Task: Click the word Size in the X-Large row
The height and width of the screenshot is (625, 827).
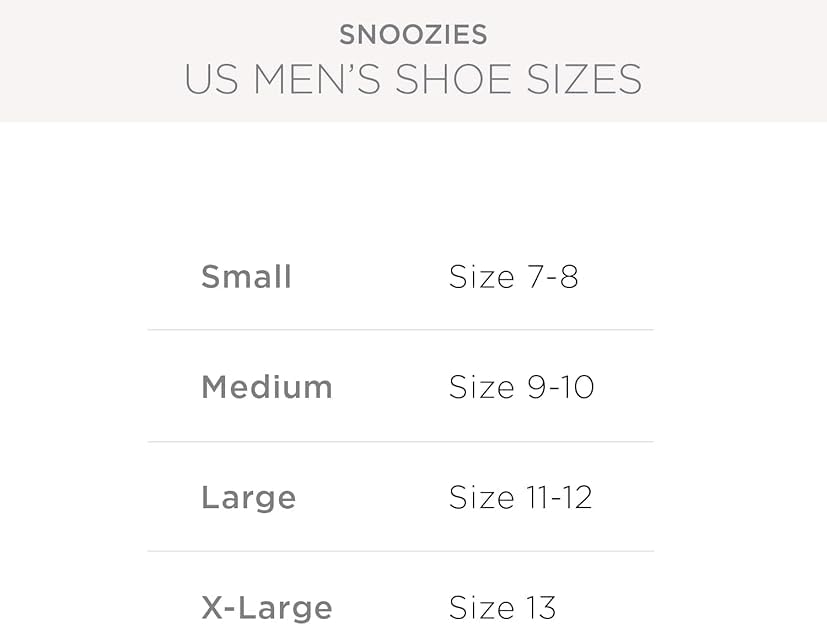Action: (x=481, y=607)
